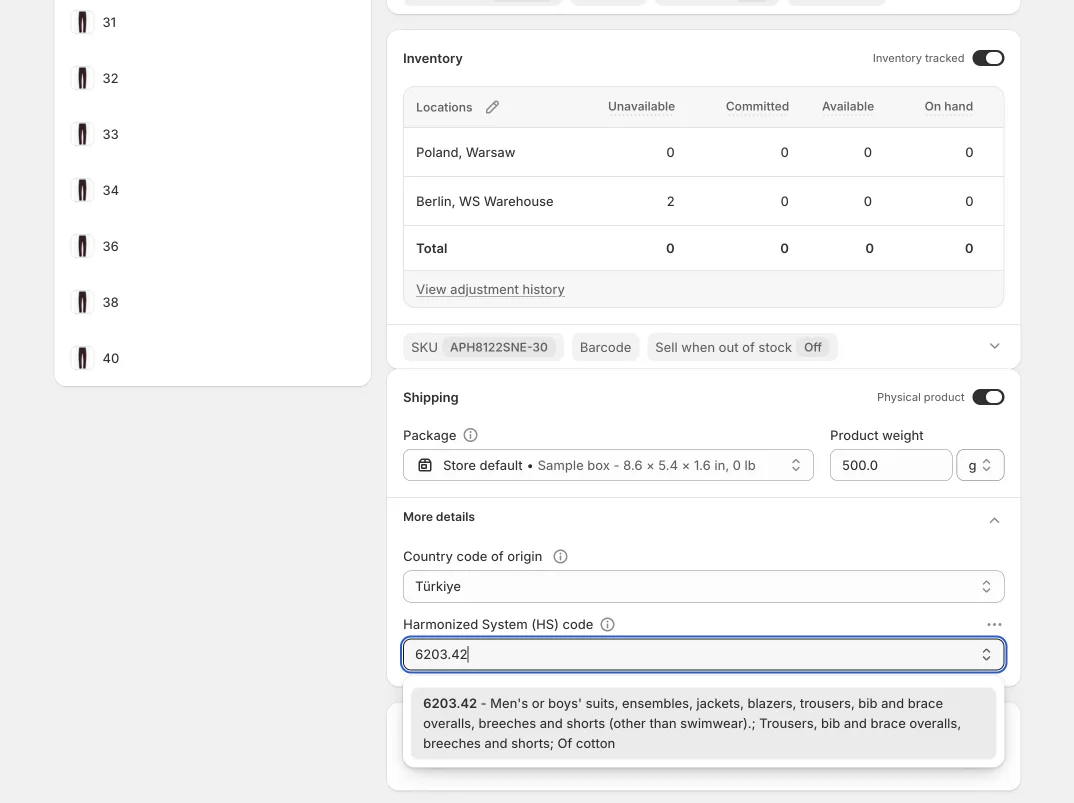
Task: Open the weight unit dropdown showing g
Action: tap(980, 465)
